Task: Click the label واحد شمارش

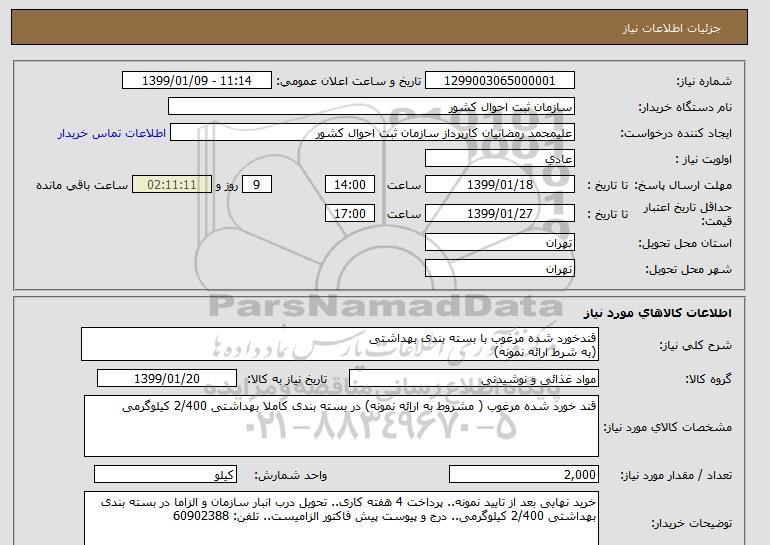Action: (x=290, y=475)
